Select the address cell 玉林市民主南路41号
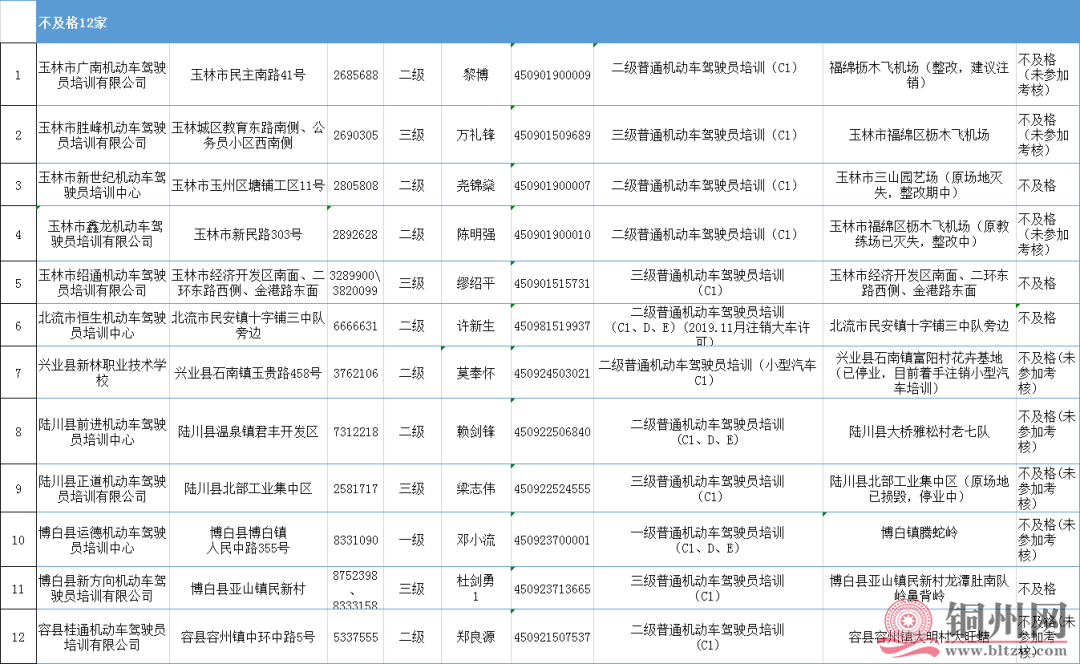Viewport: 1080px width, 664px height. pyautogui.click(x=248, y=75)
